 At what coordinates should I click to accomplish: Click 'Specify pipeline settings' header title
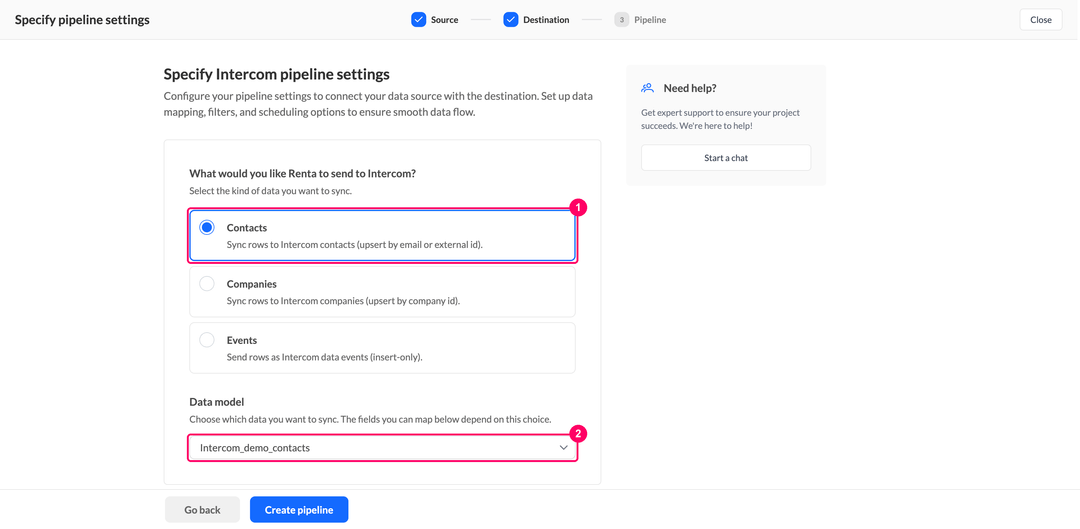pyautogui.click(x=83, y=20)
